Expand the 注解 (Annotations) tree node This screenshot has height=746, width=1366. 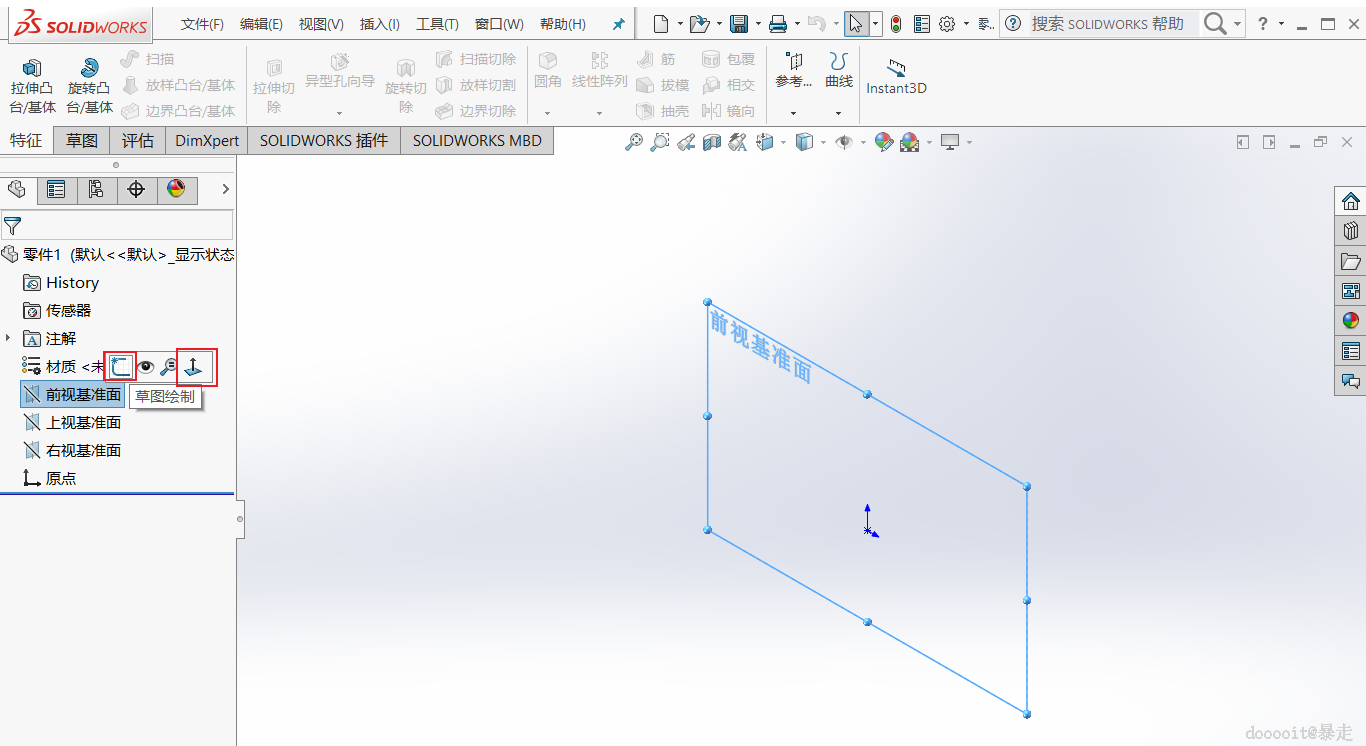click(x=8, y=338)
